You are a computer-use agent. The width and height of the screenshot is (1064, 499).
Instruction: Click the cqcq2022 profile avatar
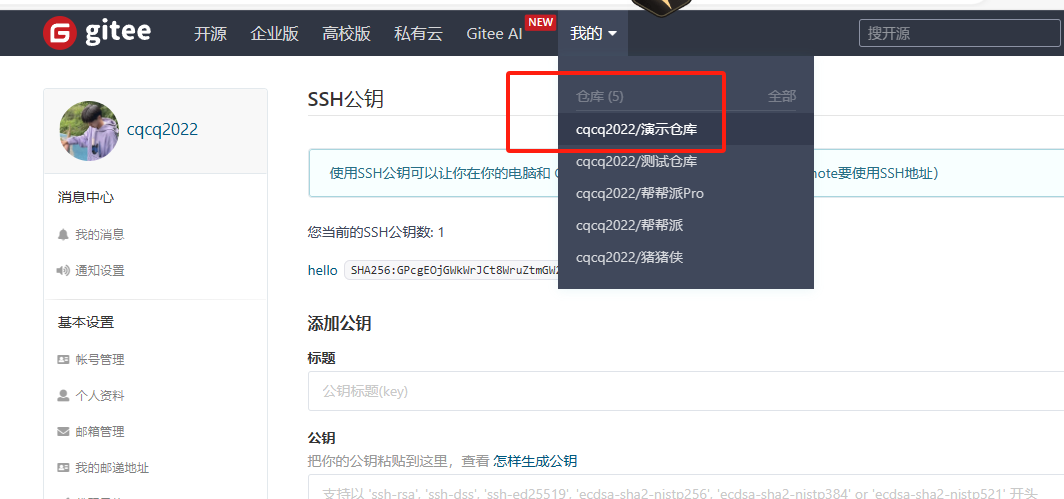point(89,130)
